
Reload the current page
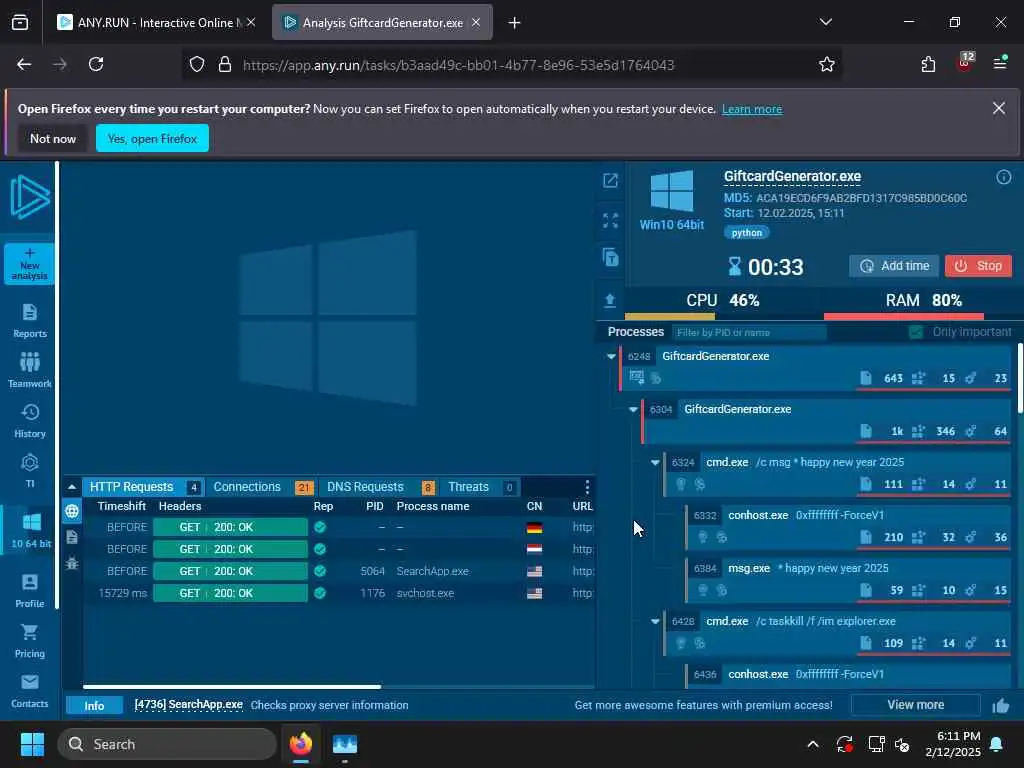[96, 64]
